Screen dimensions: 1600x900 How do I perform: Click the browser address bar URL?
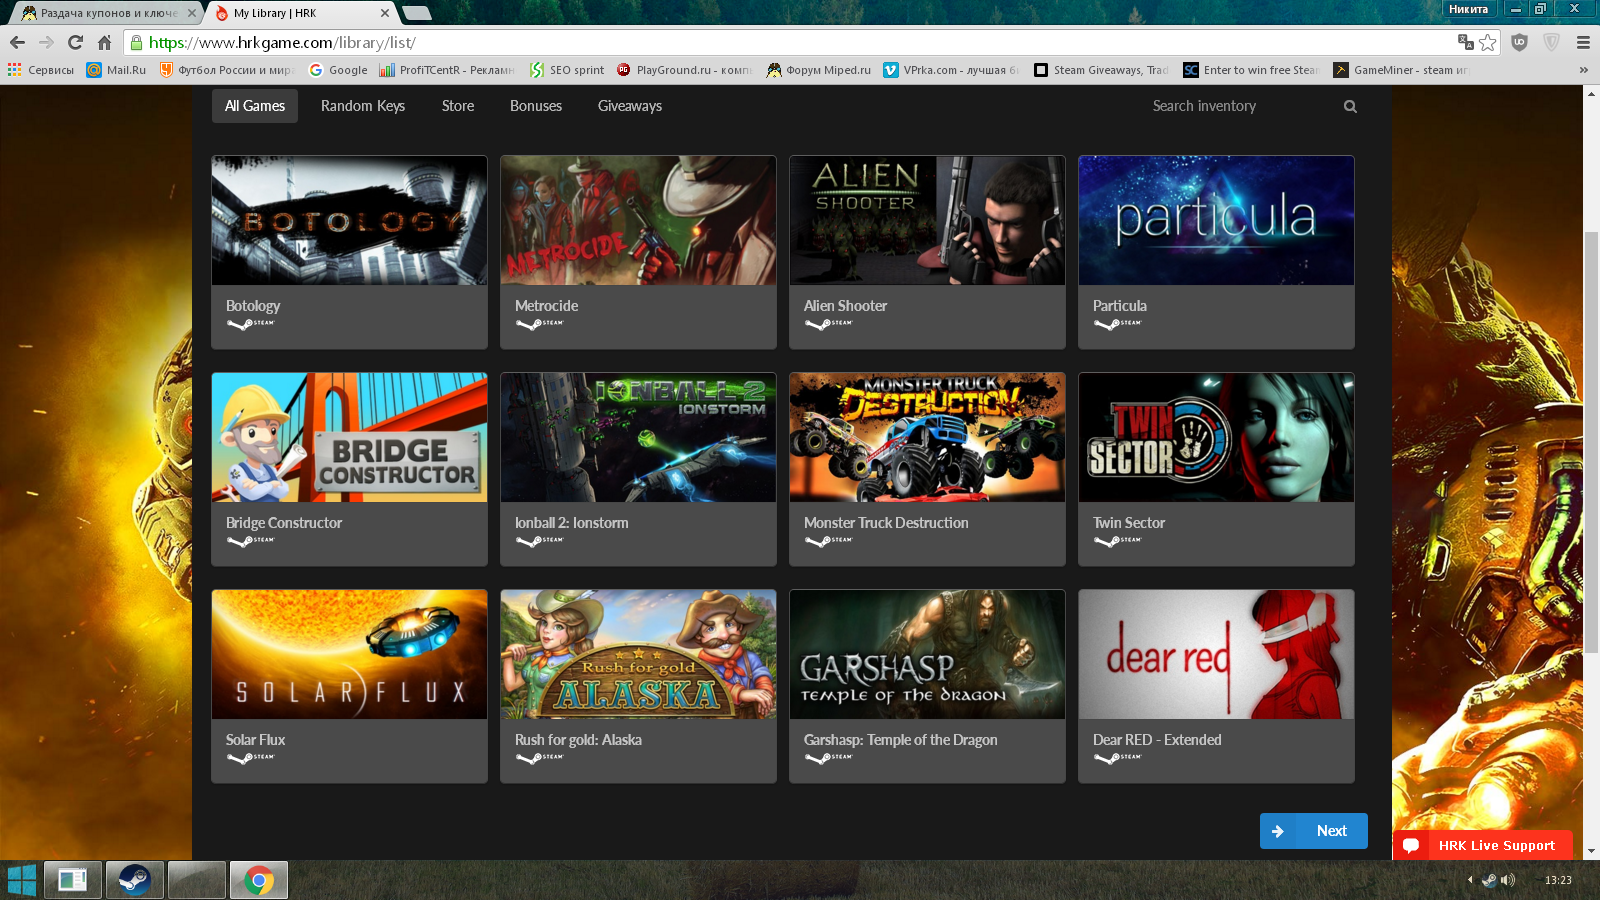(x=282, y=42)
